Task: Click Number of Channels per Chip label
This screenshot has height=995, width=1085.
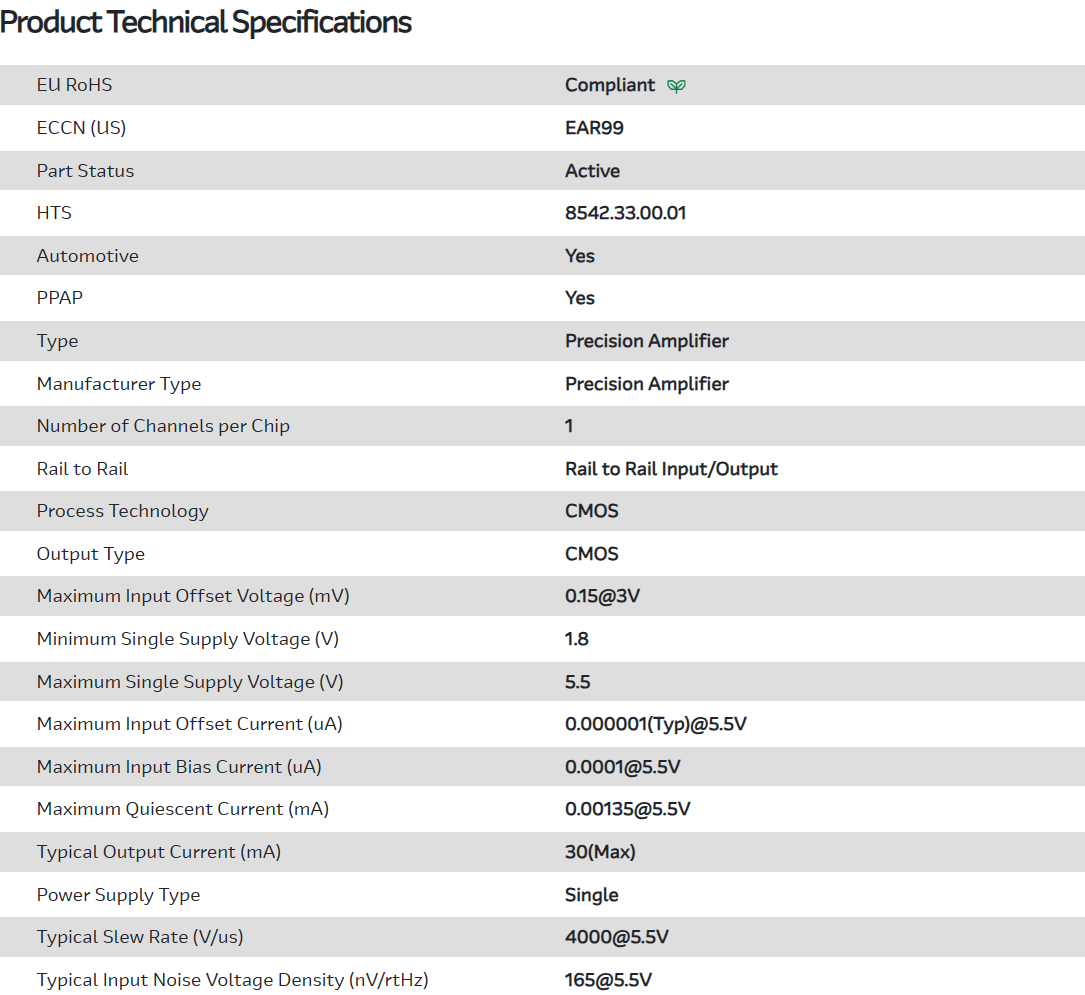Action: 163,426
